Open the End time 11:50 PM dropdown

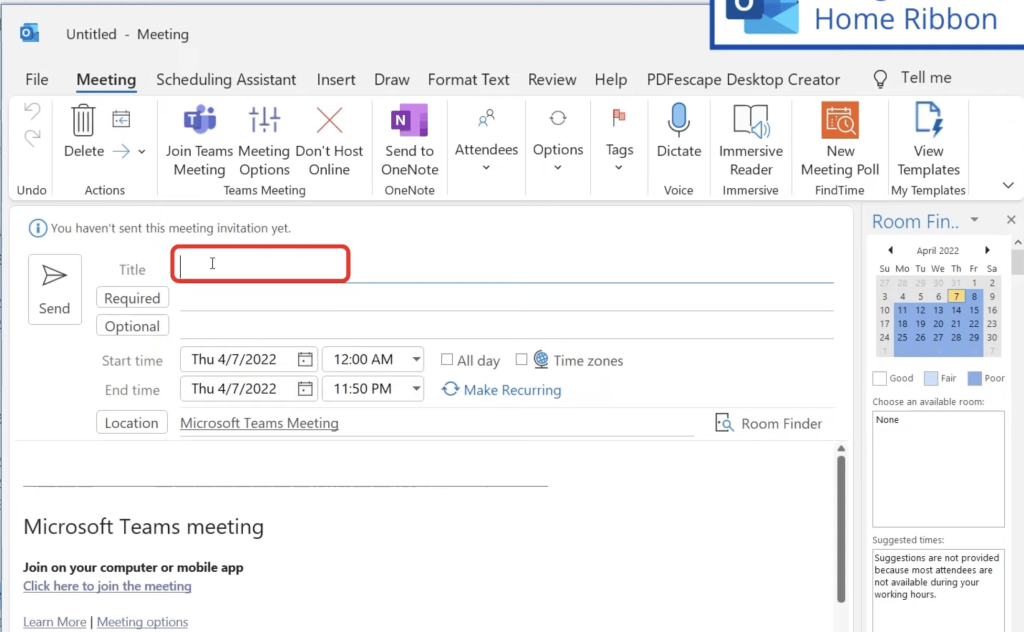[x=416, y=388]
